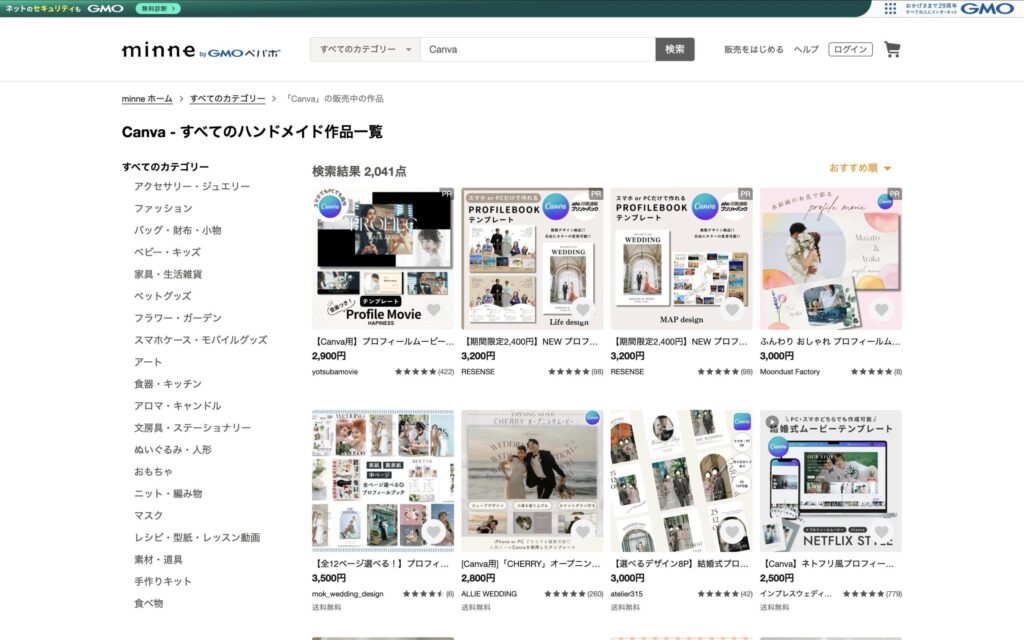Click heart on Moundust Factory profile movie
This screenshot has width=1024, height=640.
pyautogui.click(x=881, y=310)
